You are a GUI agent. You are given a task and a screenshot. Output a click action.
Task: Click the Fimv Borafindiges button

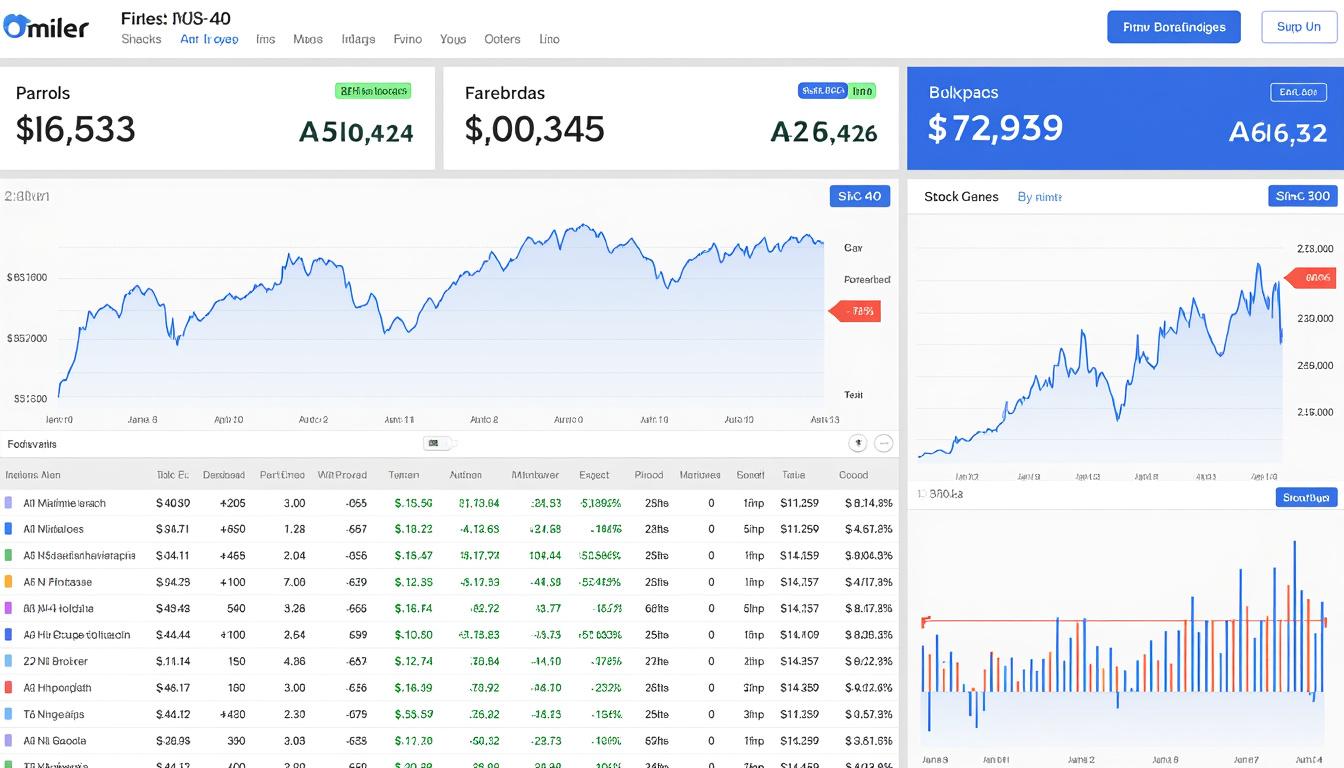[x=1173, y=27]
